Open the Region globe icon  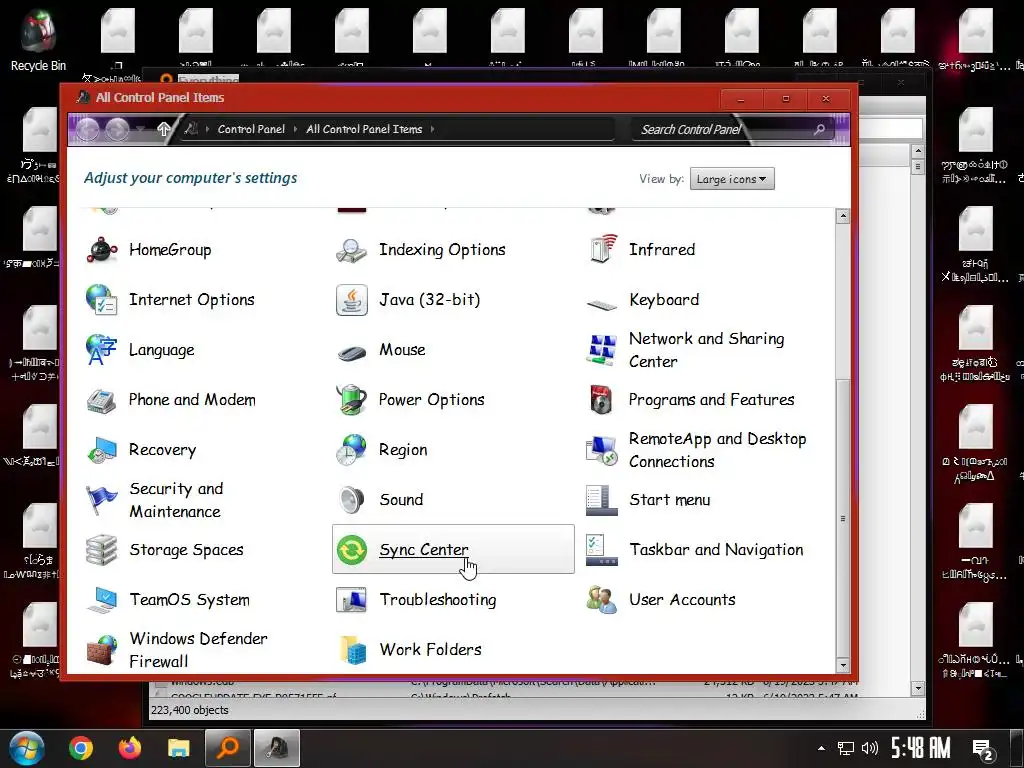(x=352, y=450)
